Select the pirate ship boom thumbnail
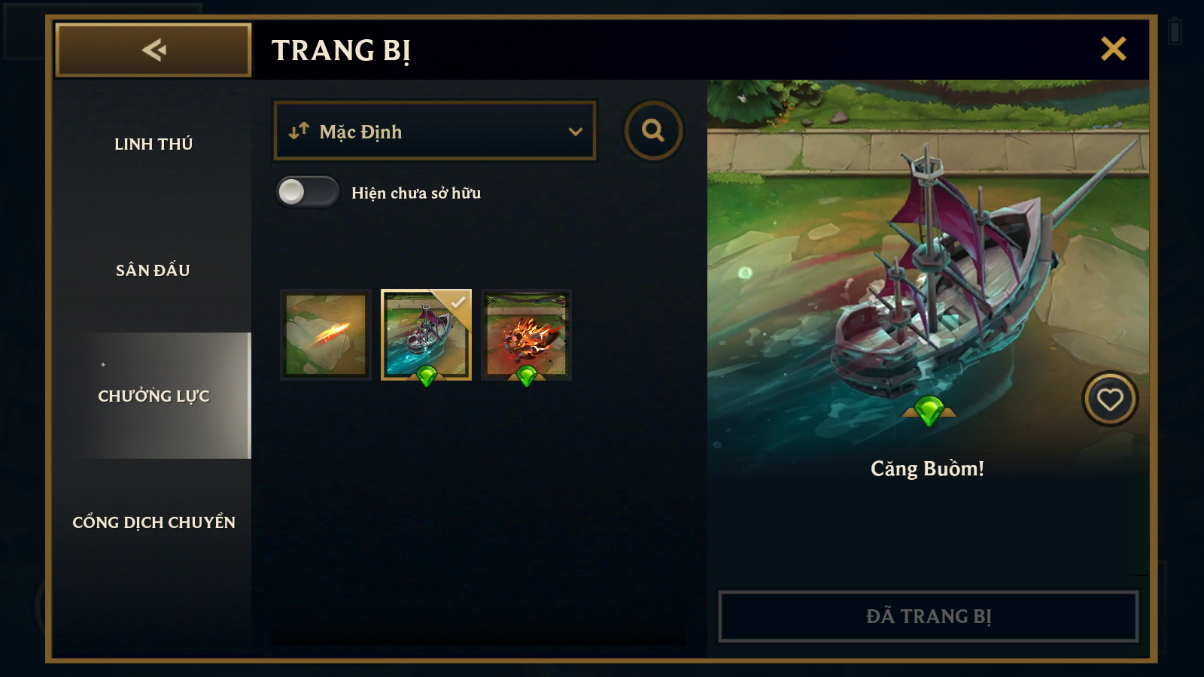 pyautogui.click(x=426, y=335)
